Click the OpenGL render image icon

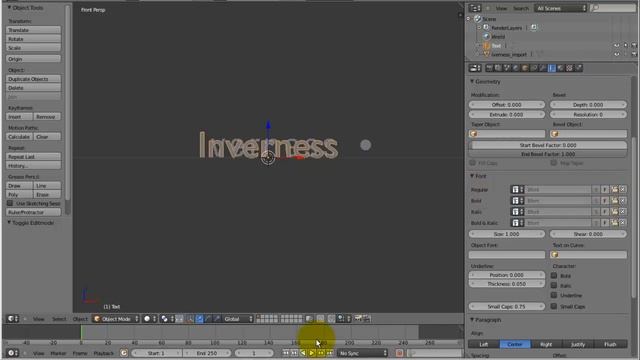click(359, 318)
